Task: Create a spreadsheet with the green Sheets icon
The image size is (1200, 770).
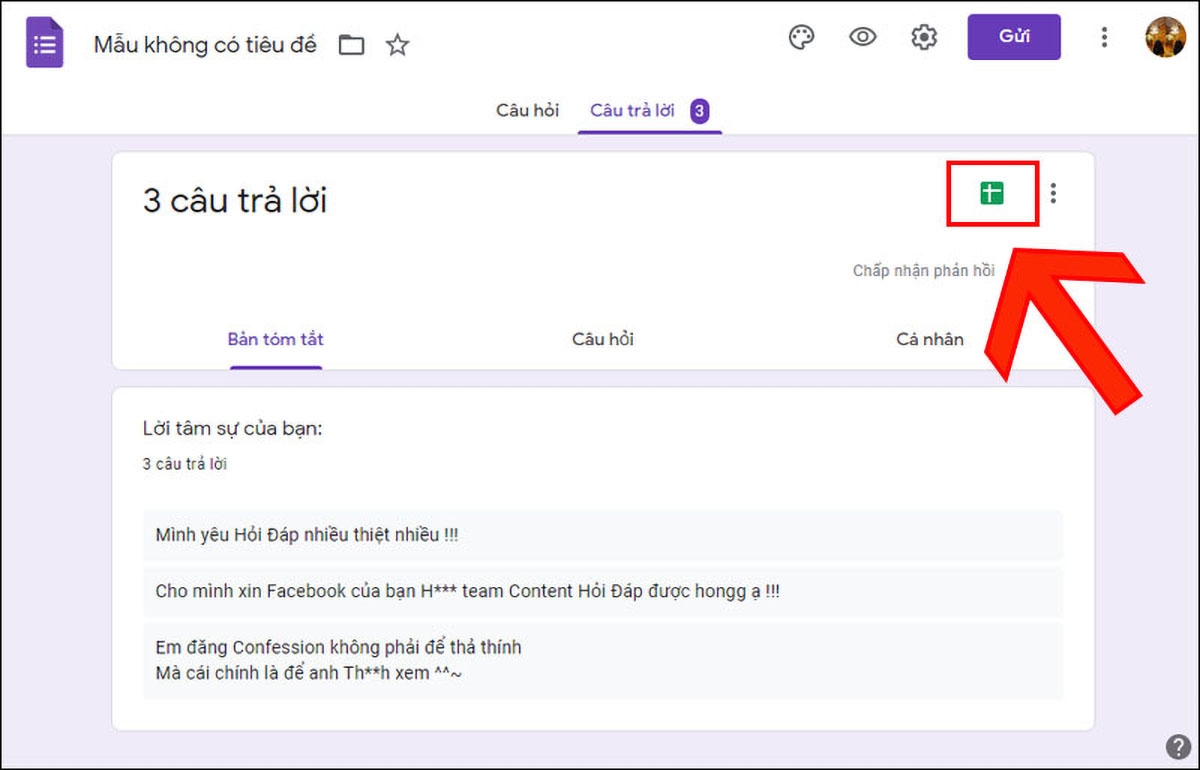Action: click(x=992, y=194)
